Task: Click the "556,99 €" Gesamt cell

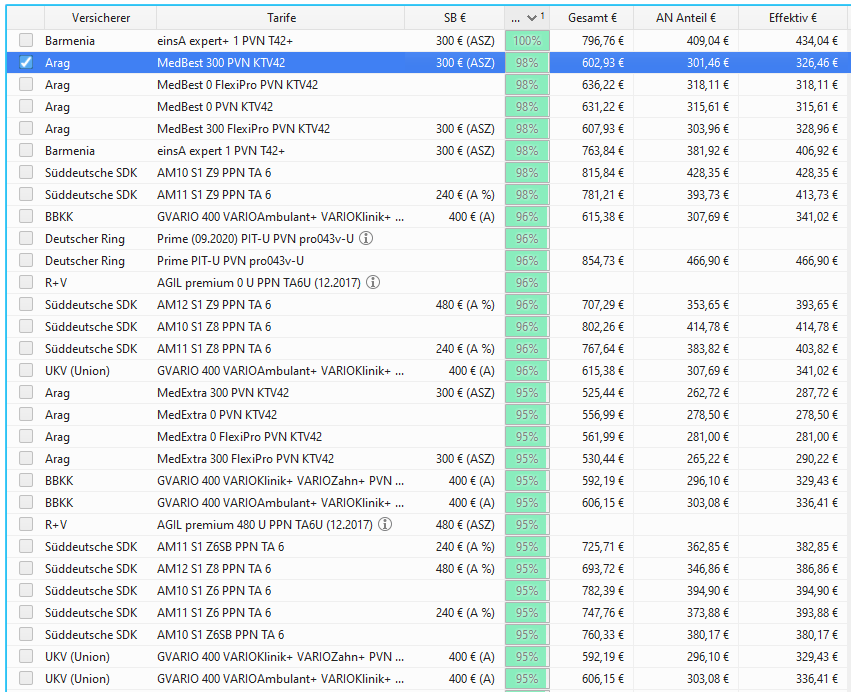Action: pyautogui.click(x=603, y=415)
